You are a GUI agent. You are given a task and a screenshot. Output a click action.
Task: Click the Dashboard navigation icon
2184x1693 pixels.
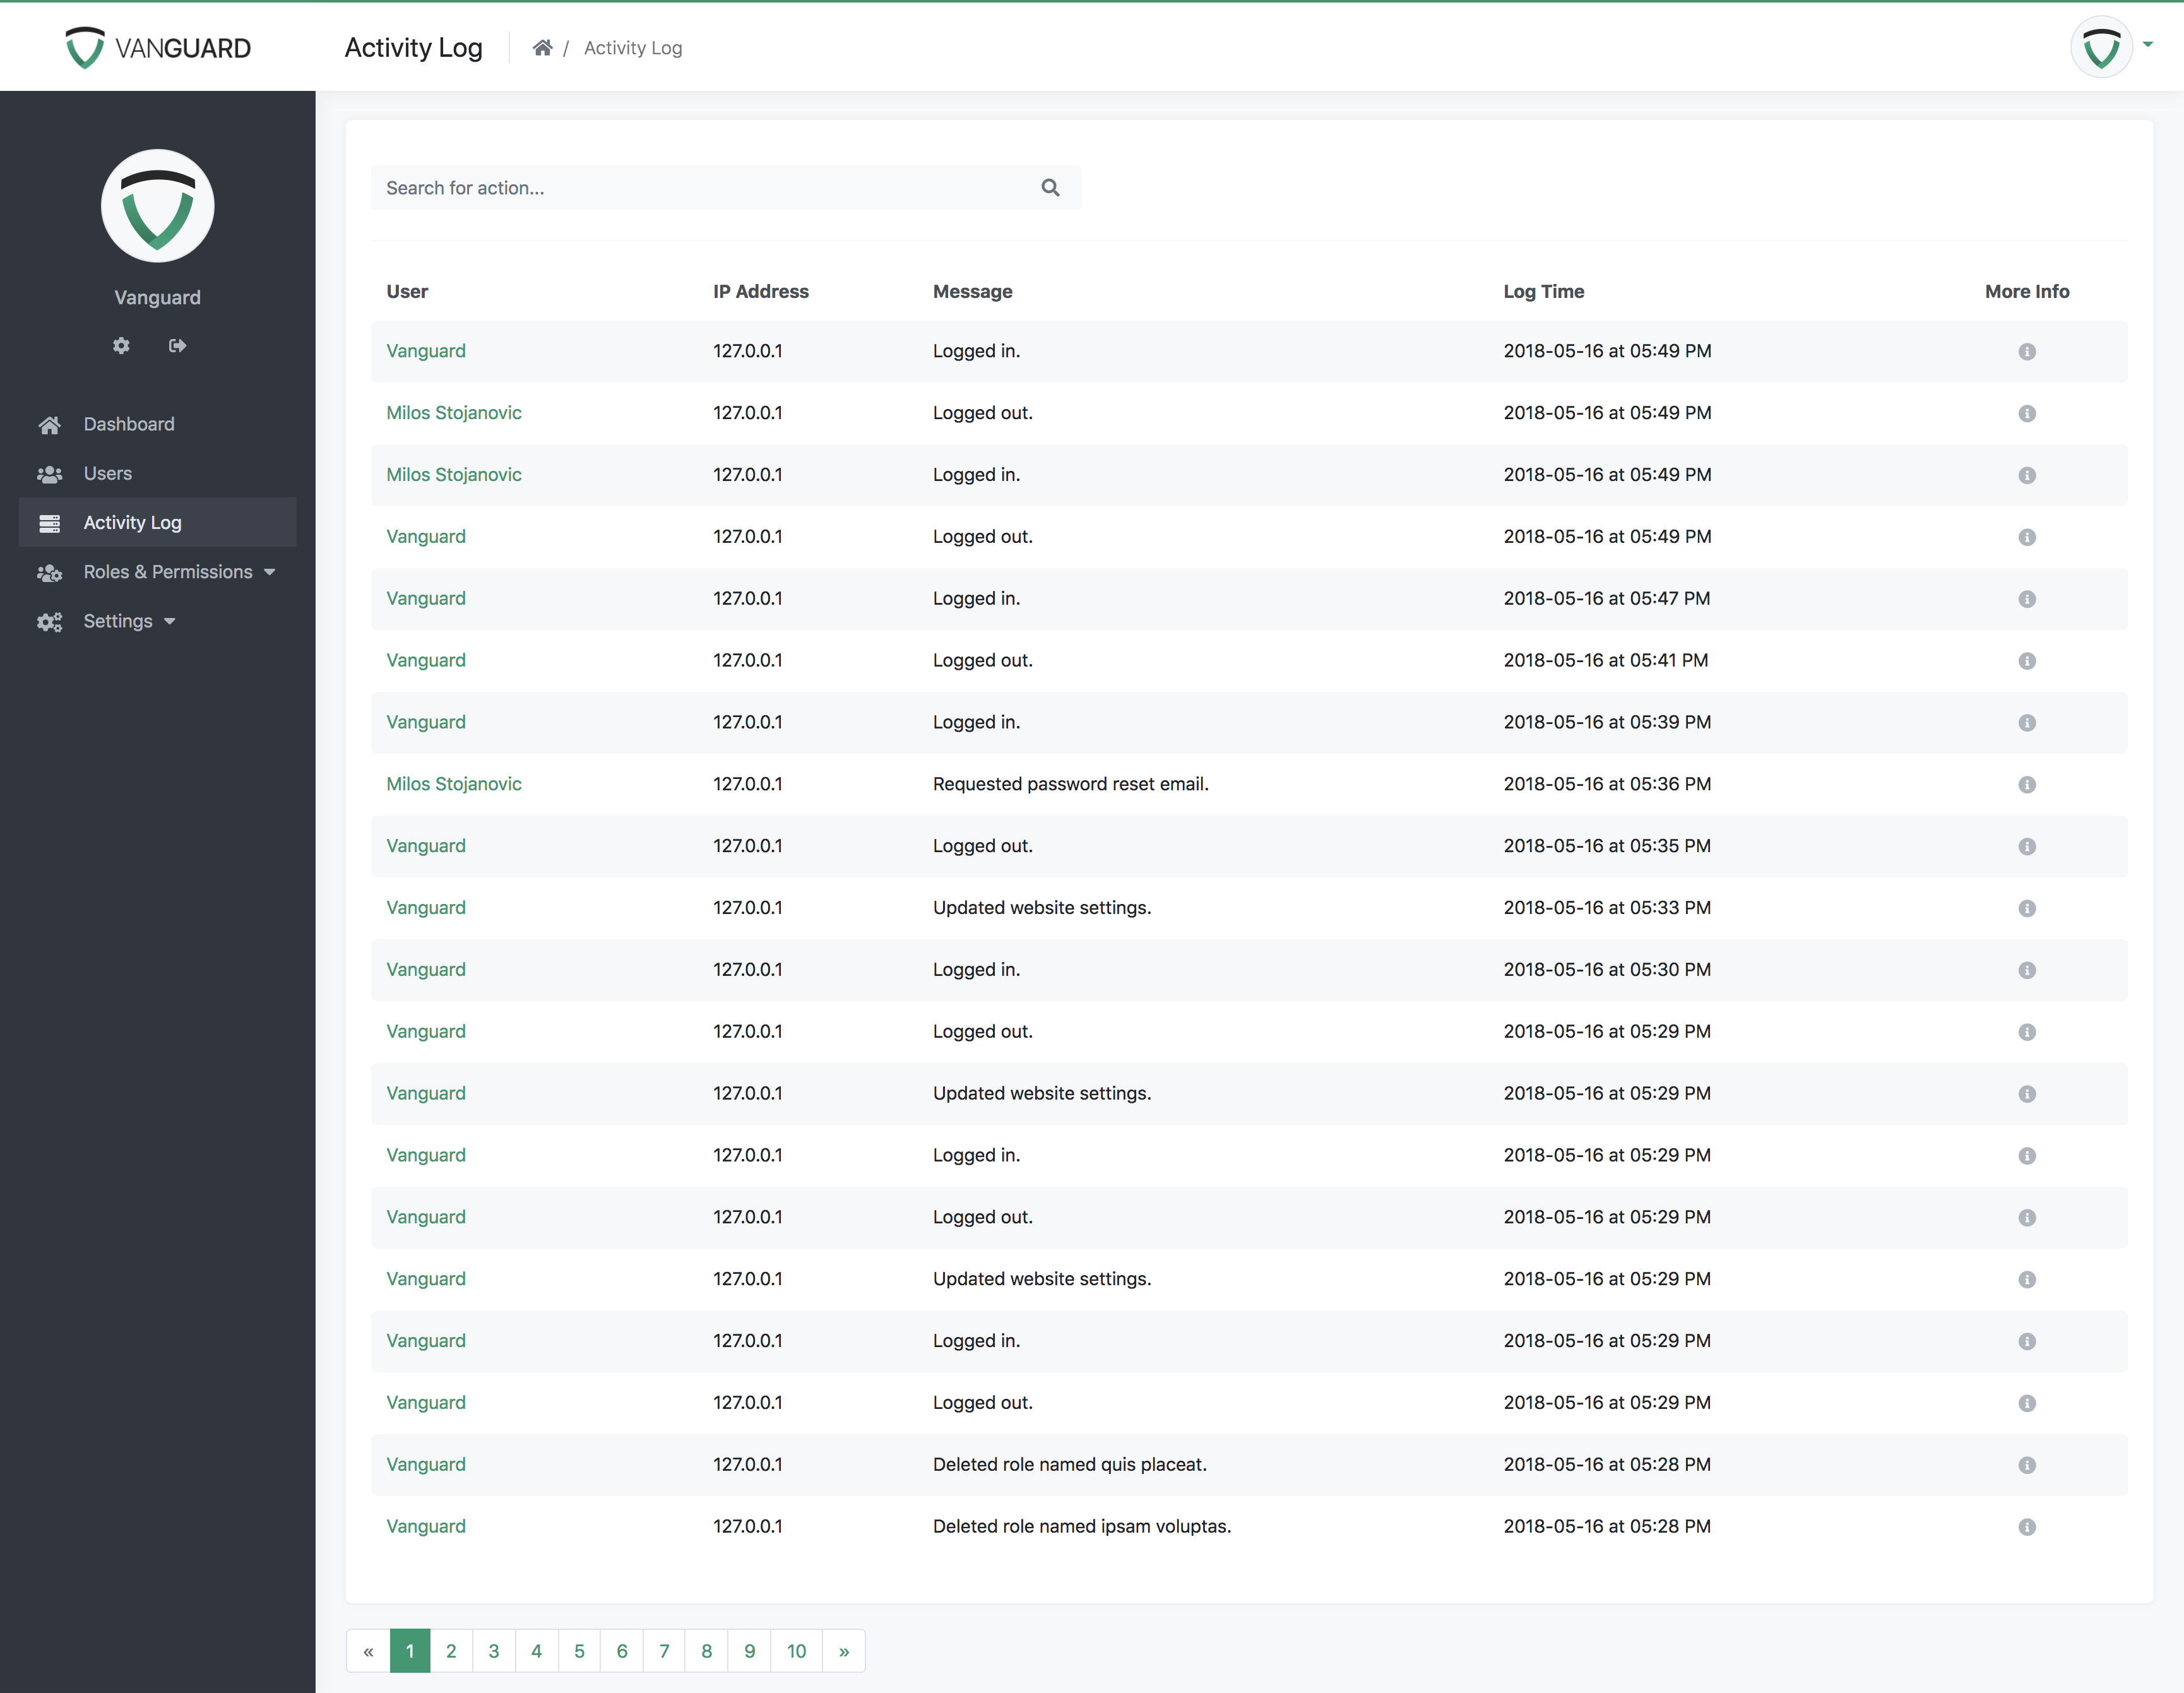pyautogui.click(x=48, y=424)
